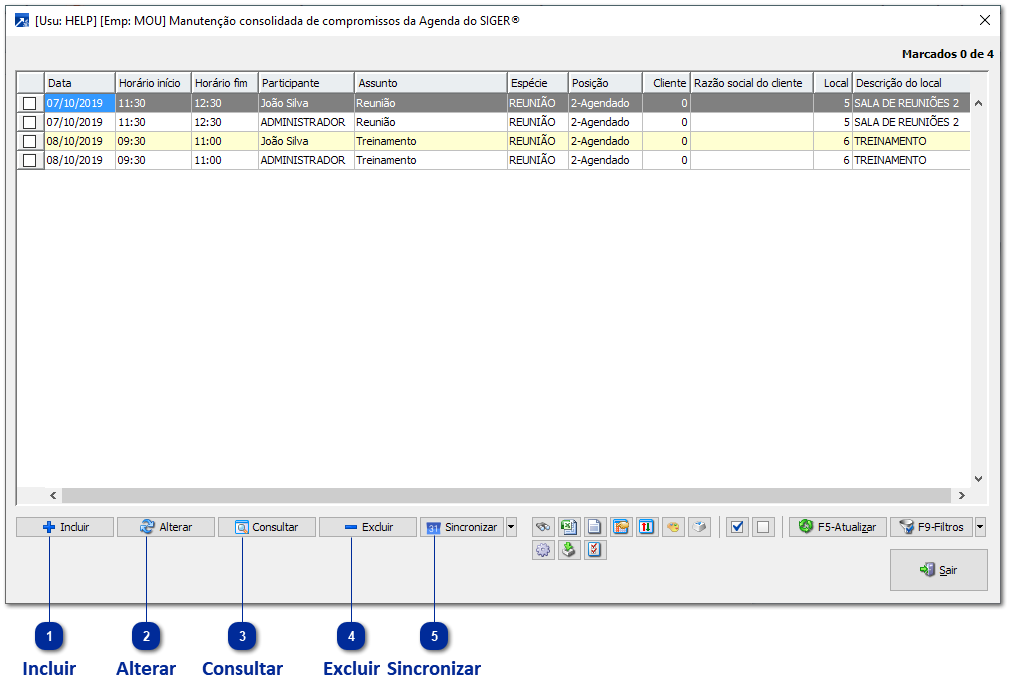Click the Descrição do local column header

coord(911,83)
